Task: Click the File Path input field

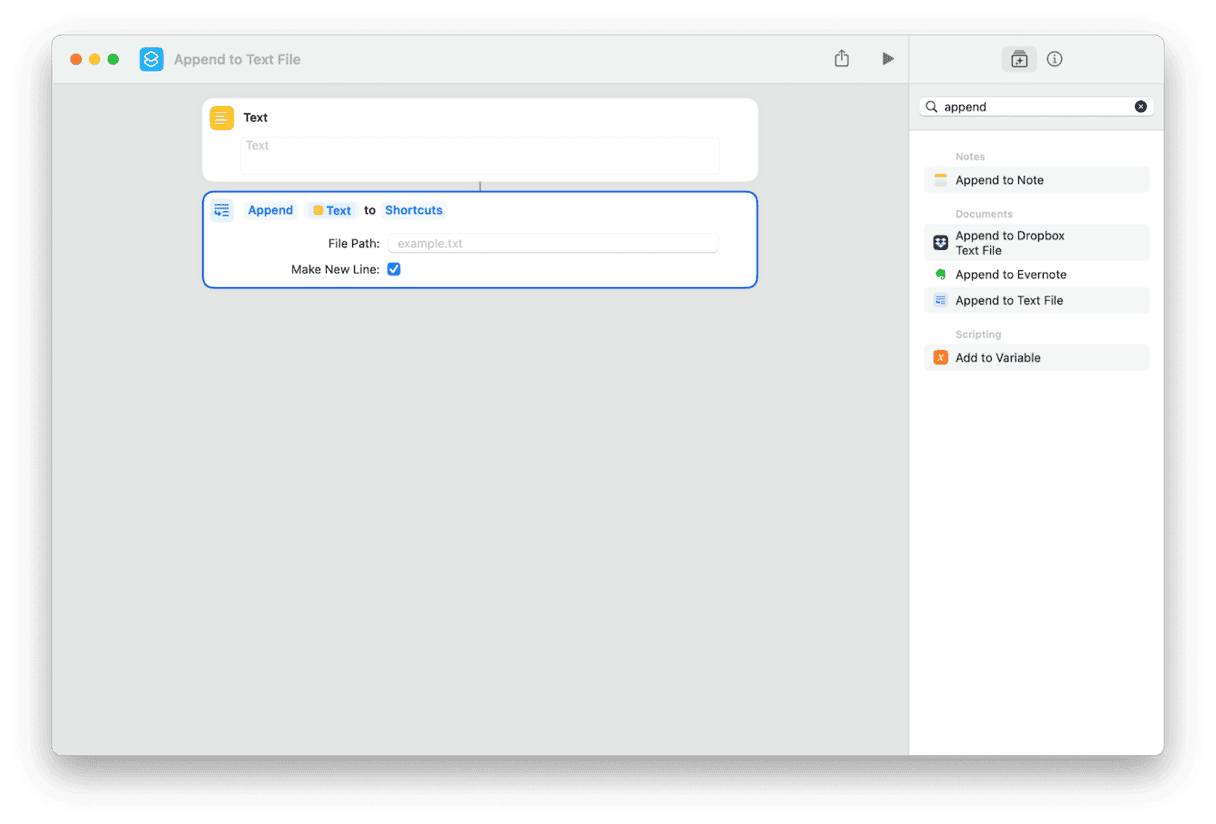Action: pyautogui.click(x=553, y=243)
